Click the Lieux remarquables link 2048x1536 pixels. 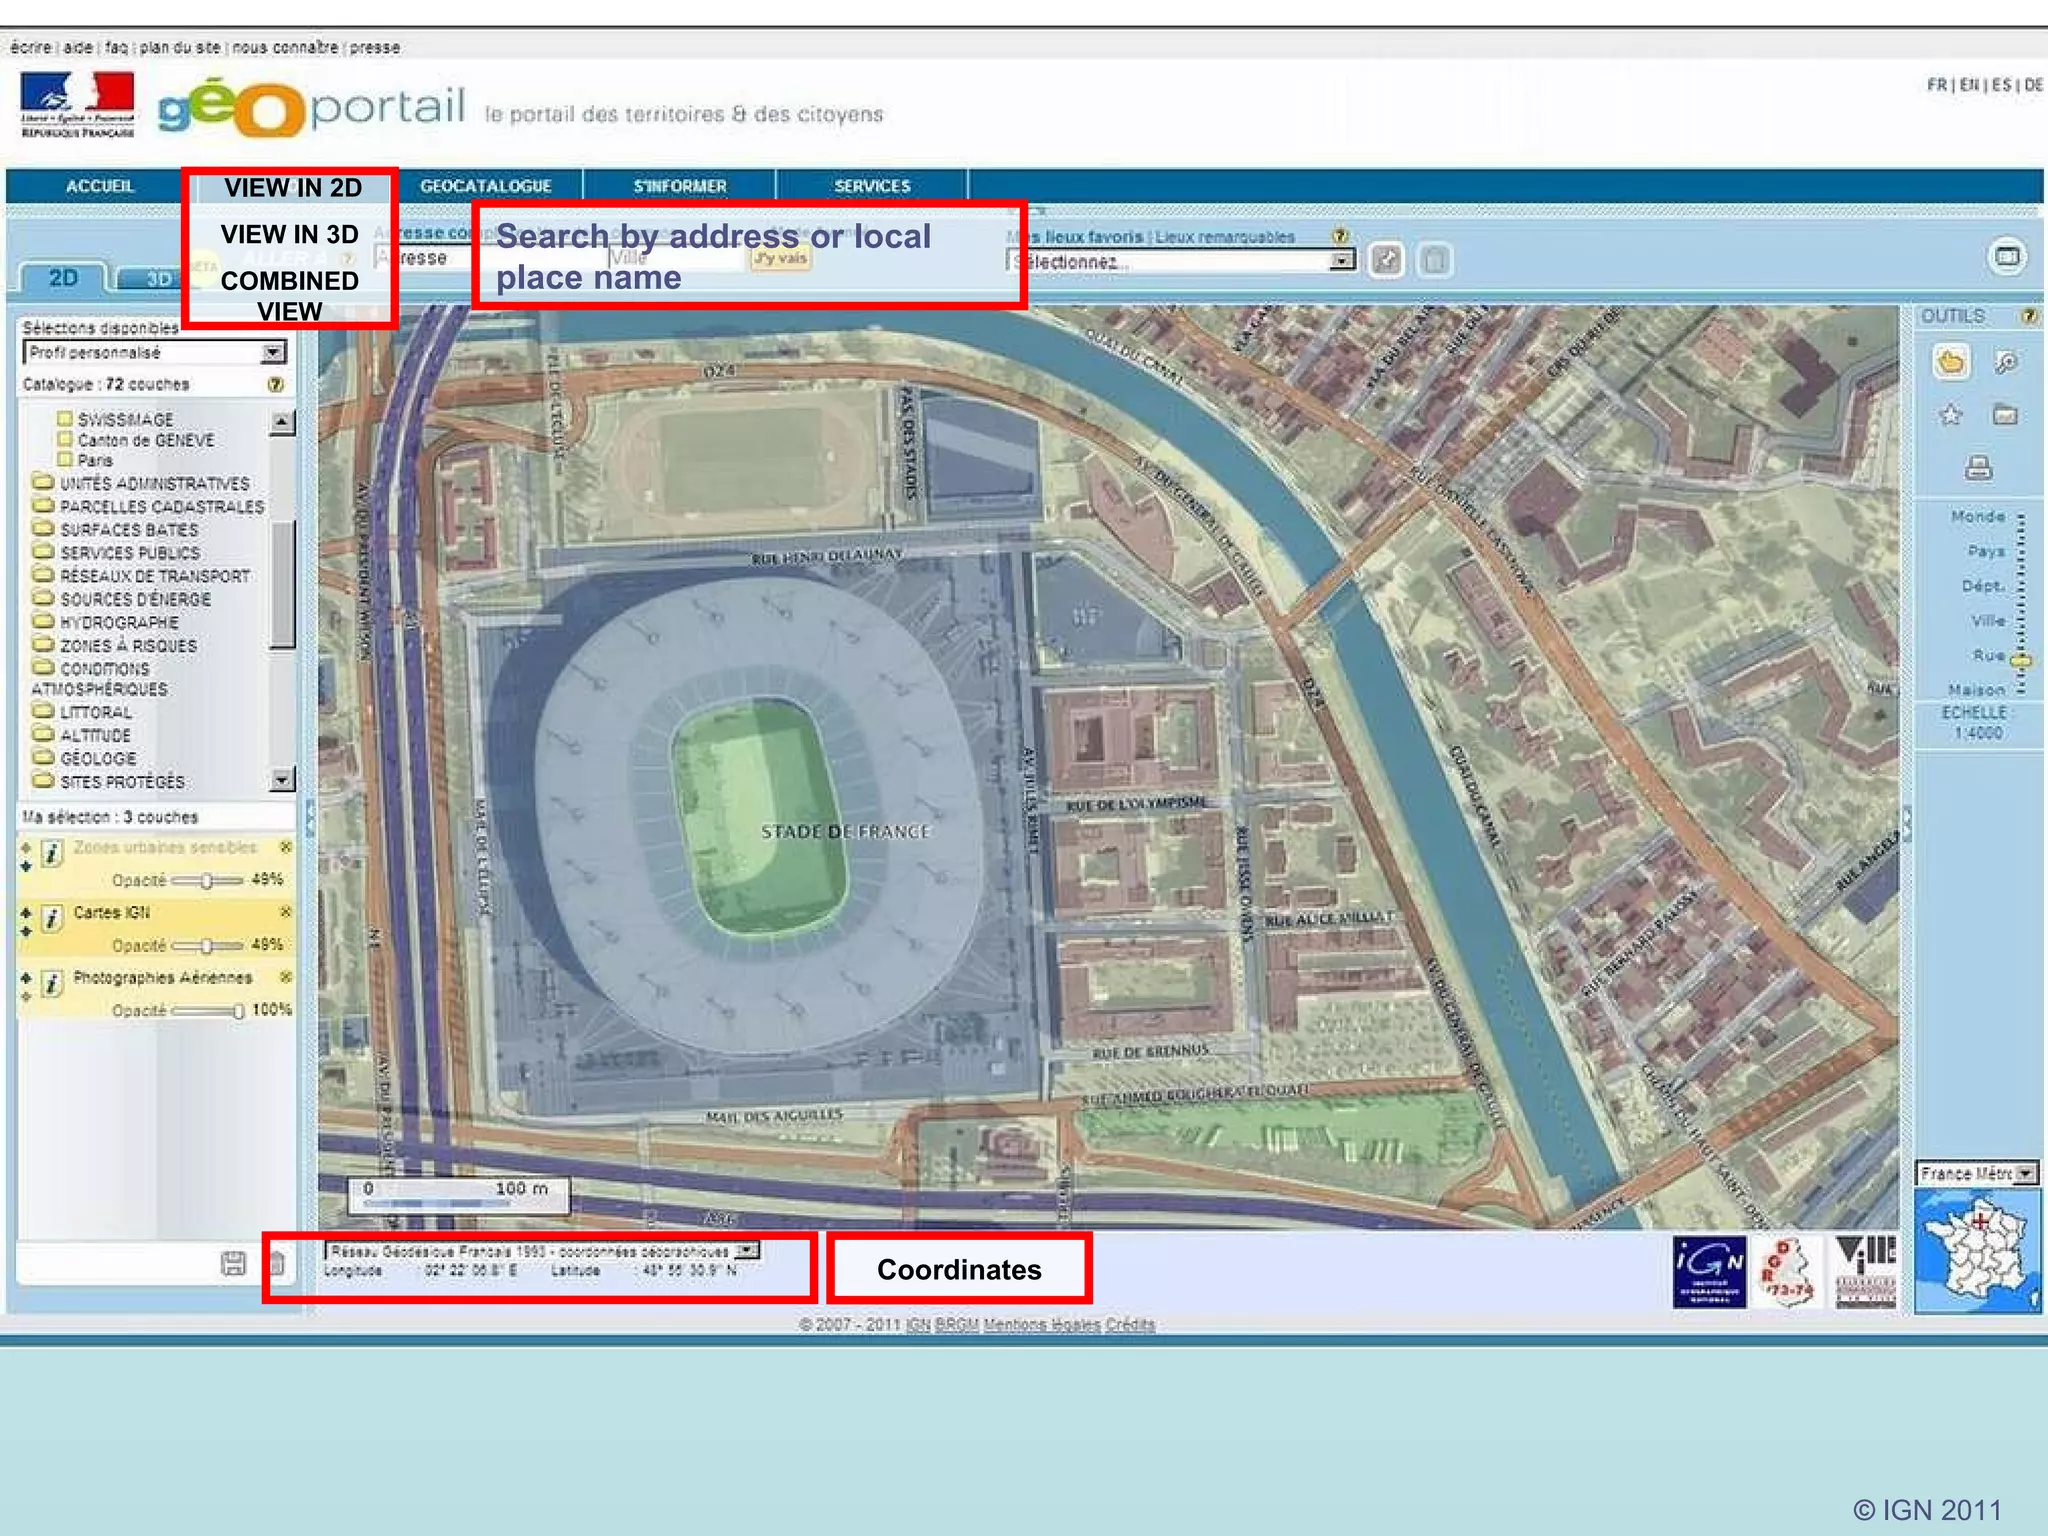pyautogui.click(x=1225, y=237)
